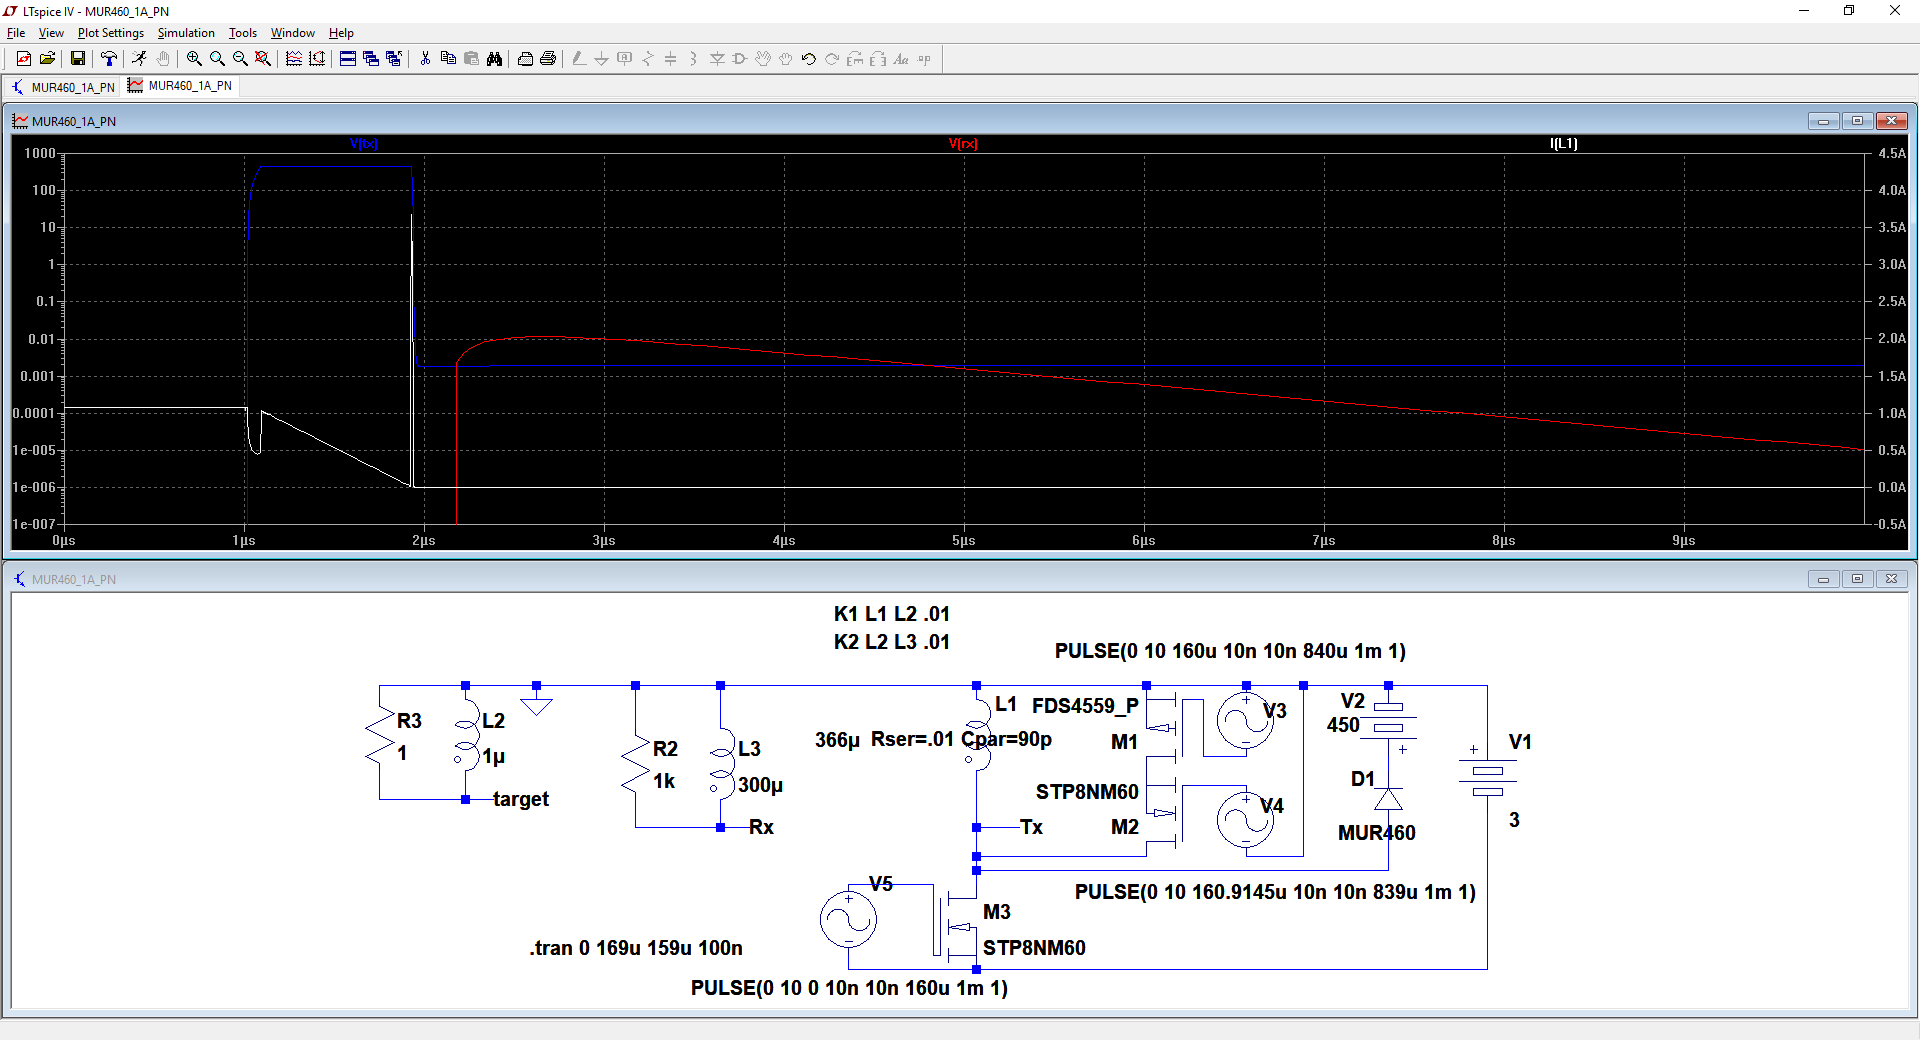Click the Cut scissors icon
Viewport: 1920px width, 1040px height.
[x=425, y=59]
